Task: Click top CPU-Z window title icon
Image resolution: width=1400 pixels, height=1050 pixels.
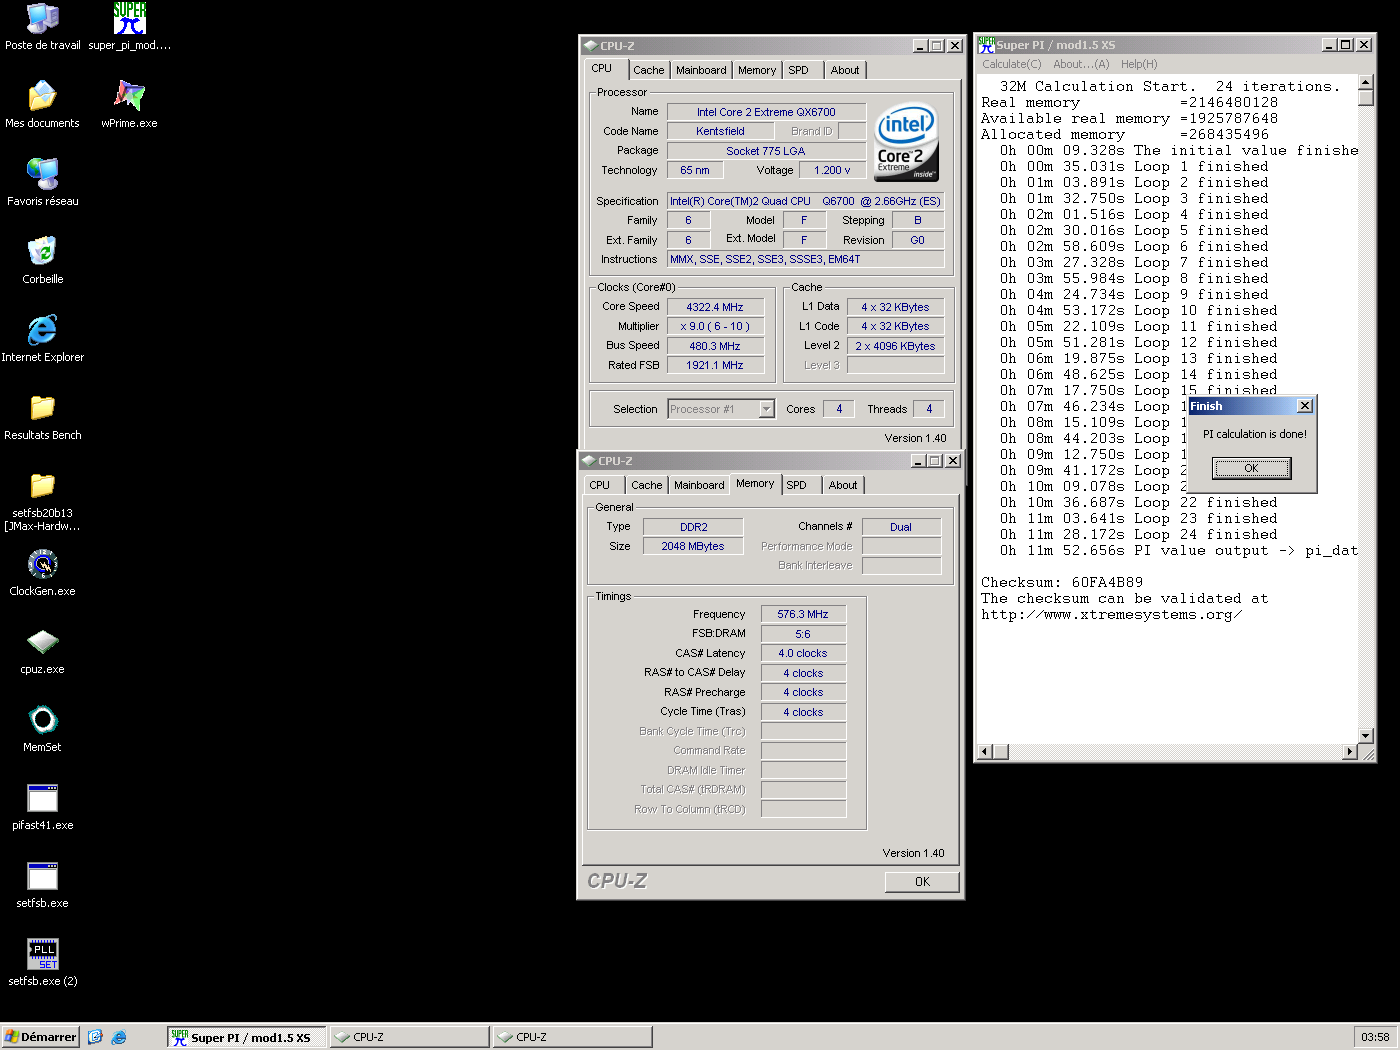Action: tap(590, 46)
